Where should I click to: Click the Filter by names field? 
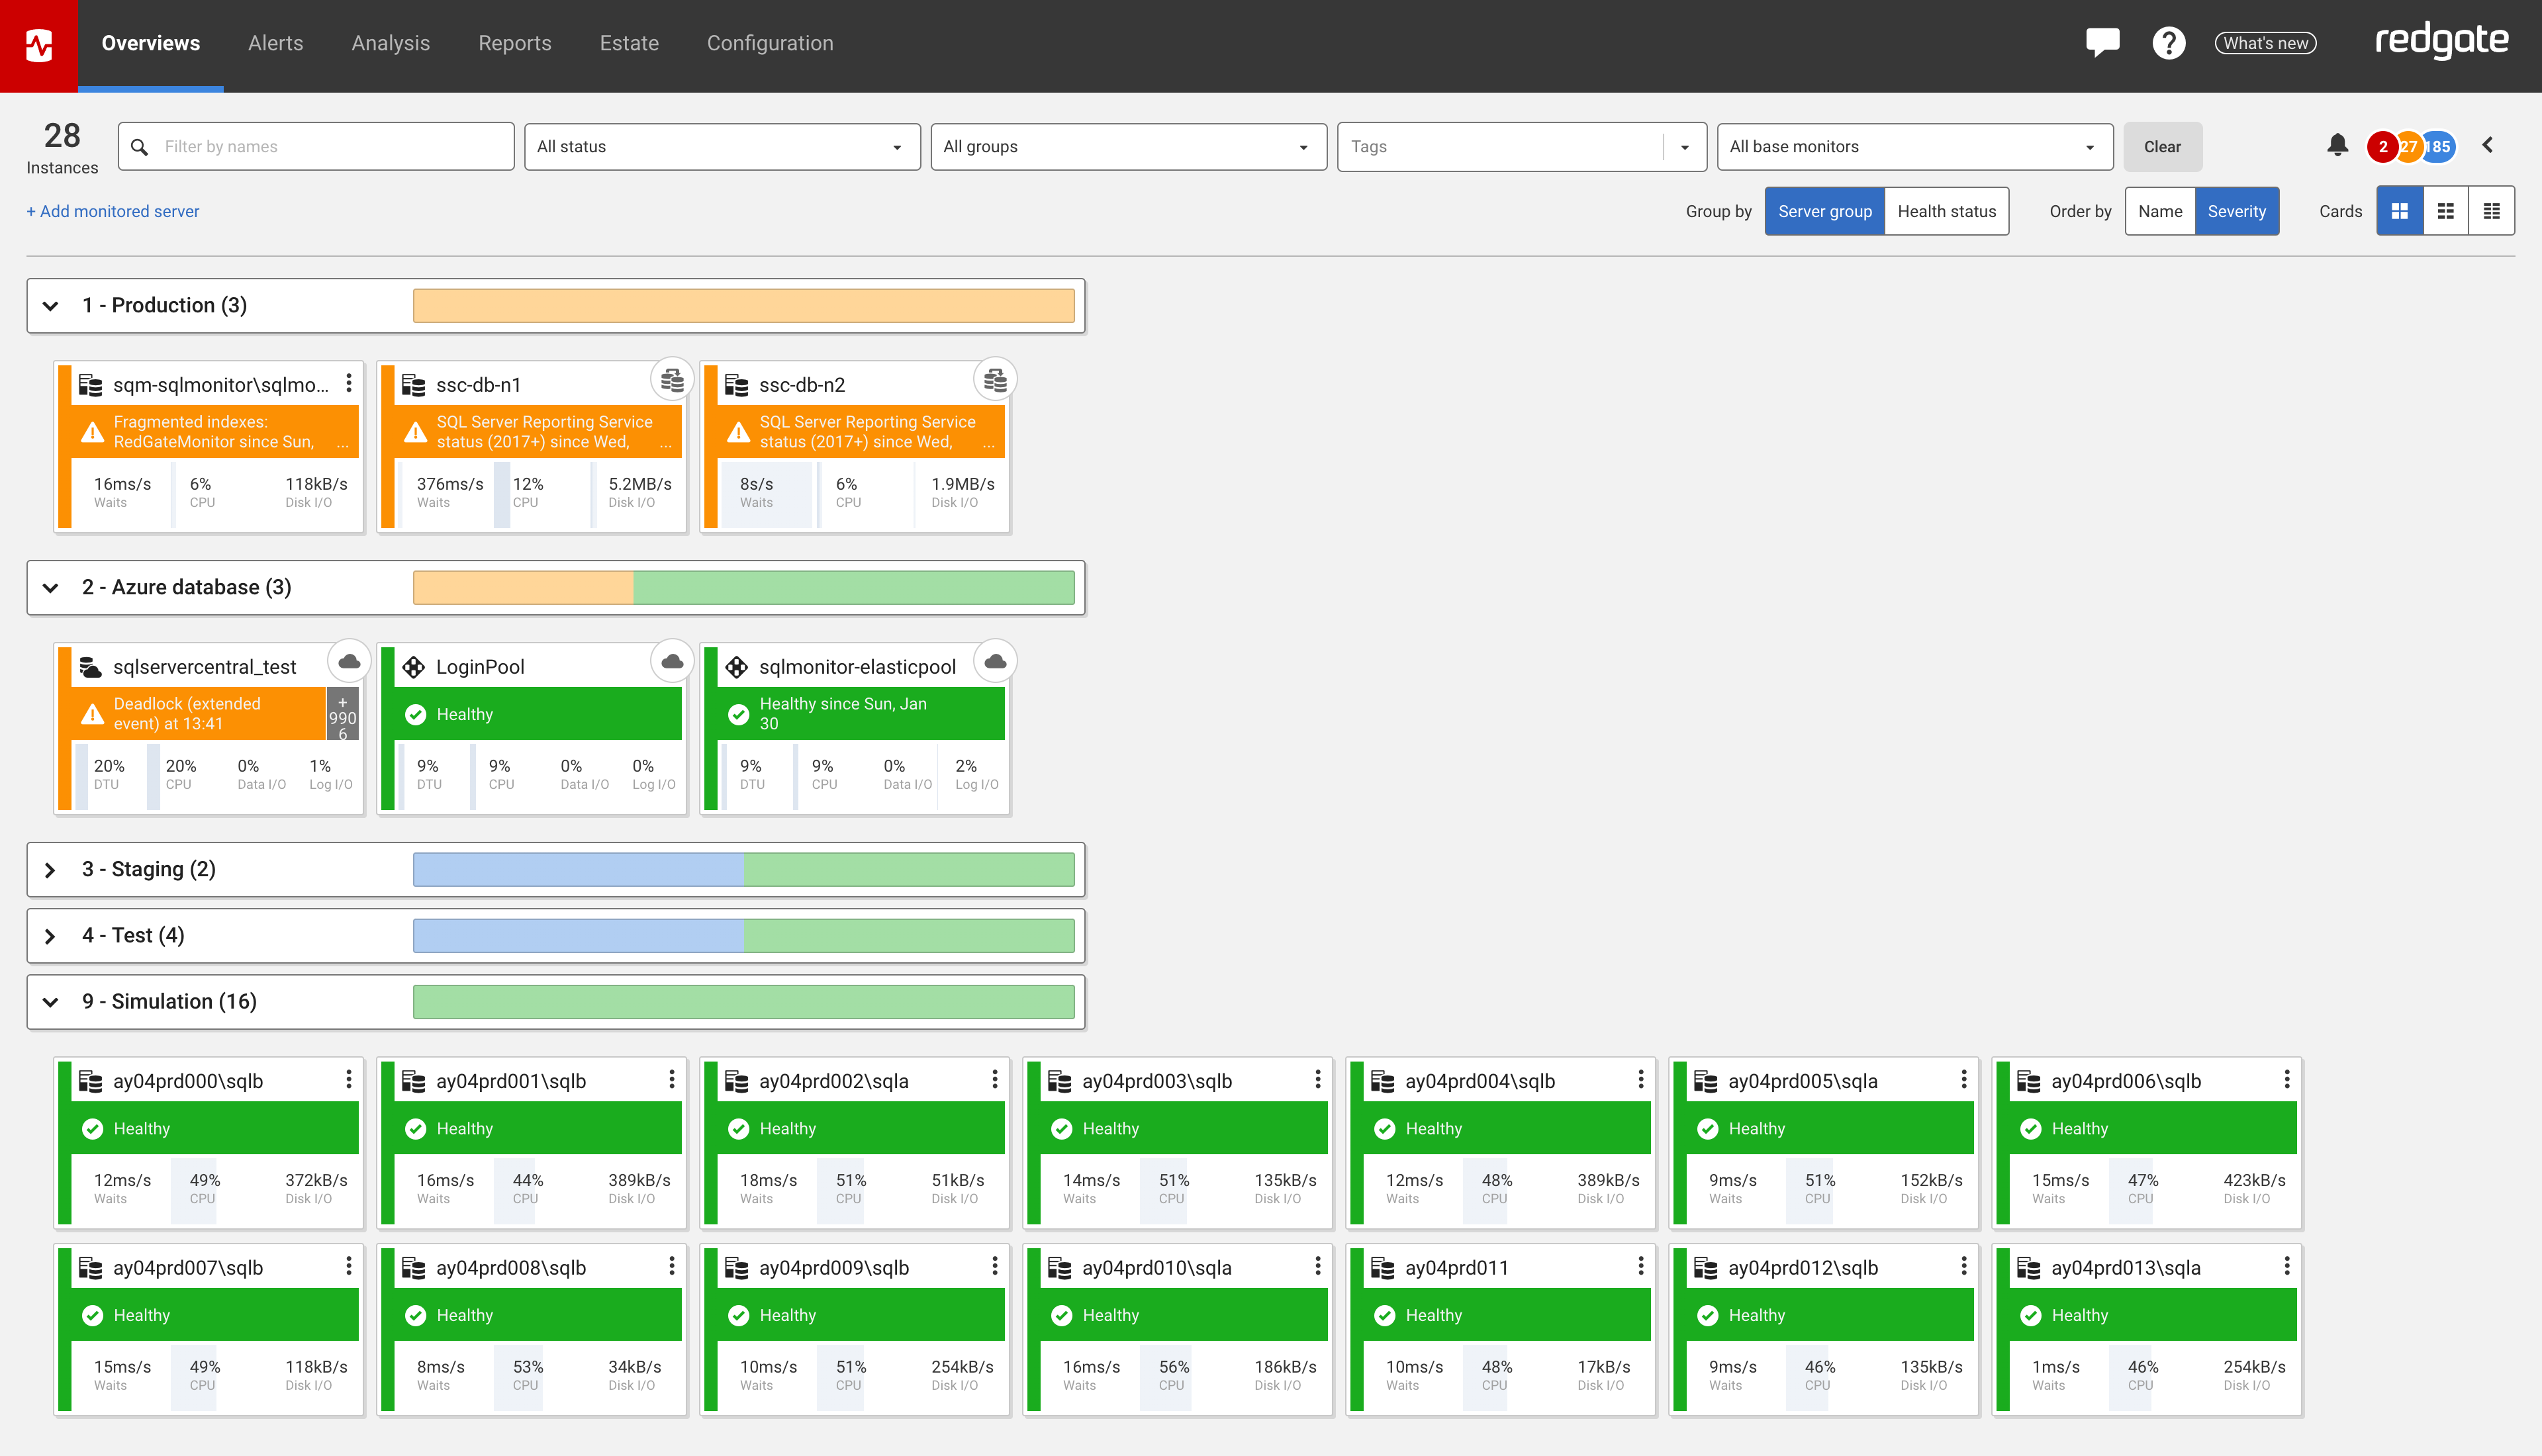330,147
